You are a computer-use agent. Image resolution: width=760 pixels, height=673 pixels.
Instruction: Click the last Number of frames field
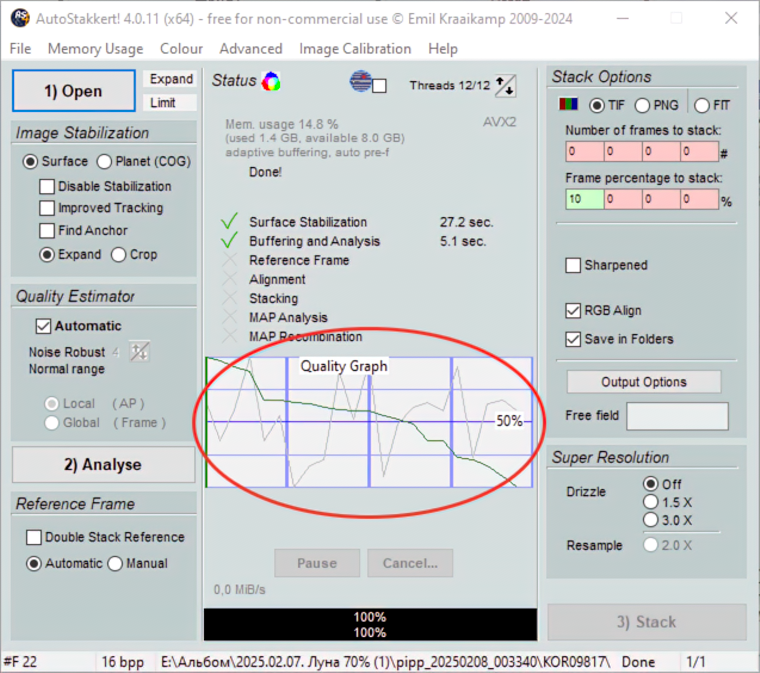coord(699,152)
